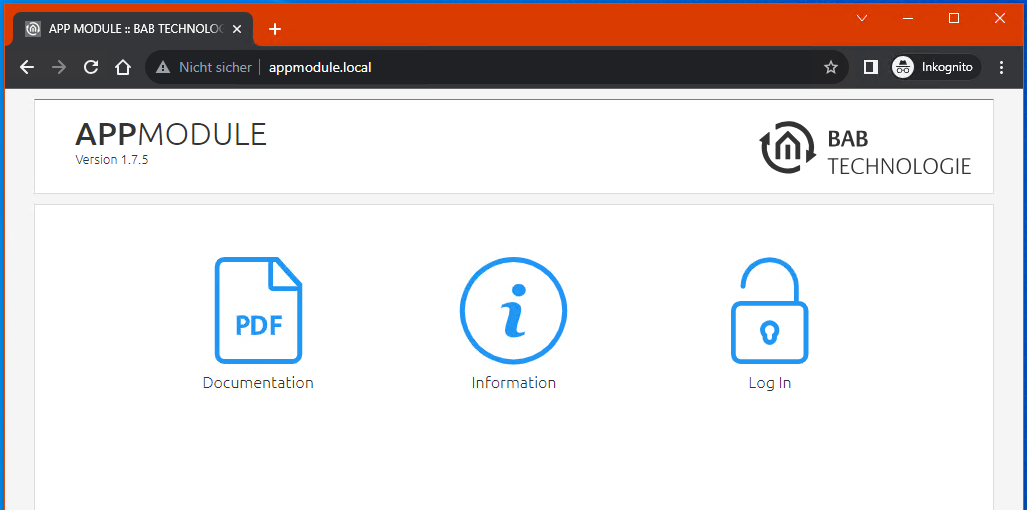Expand the tab search chevron
Image resolution: width=1027 pixels, height=510 pixels.
click(862, 18)
